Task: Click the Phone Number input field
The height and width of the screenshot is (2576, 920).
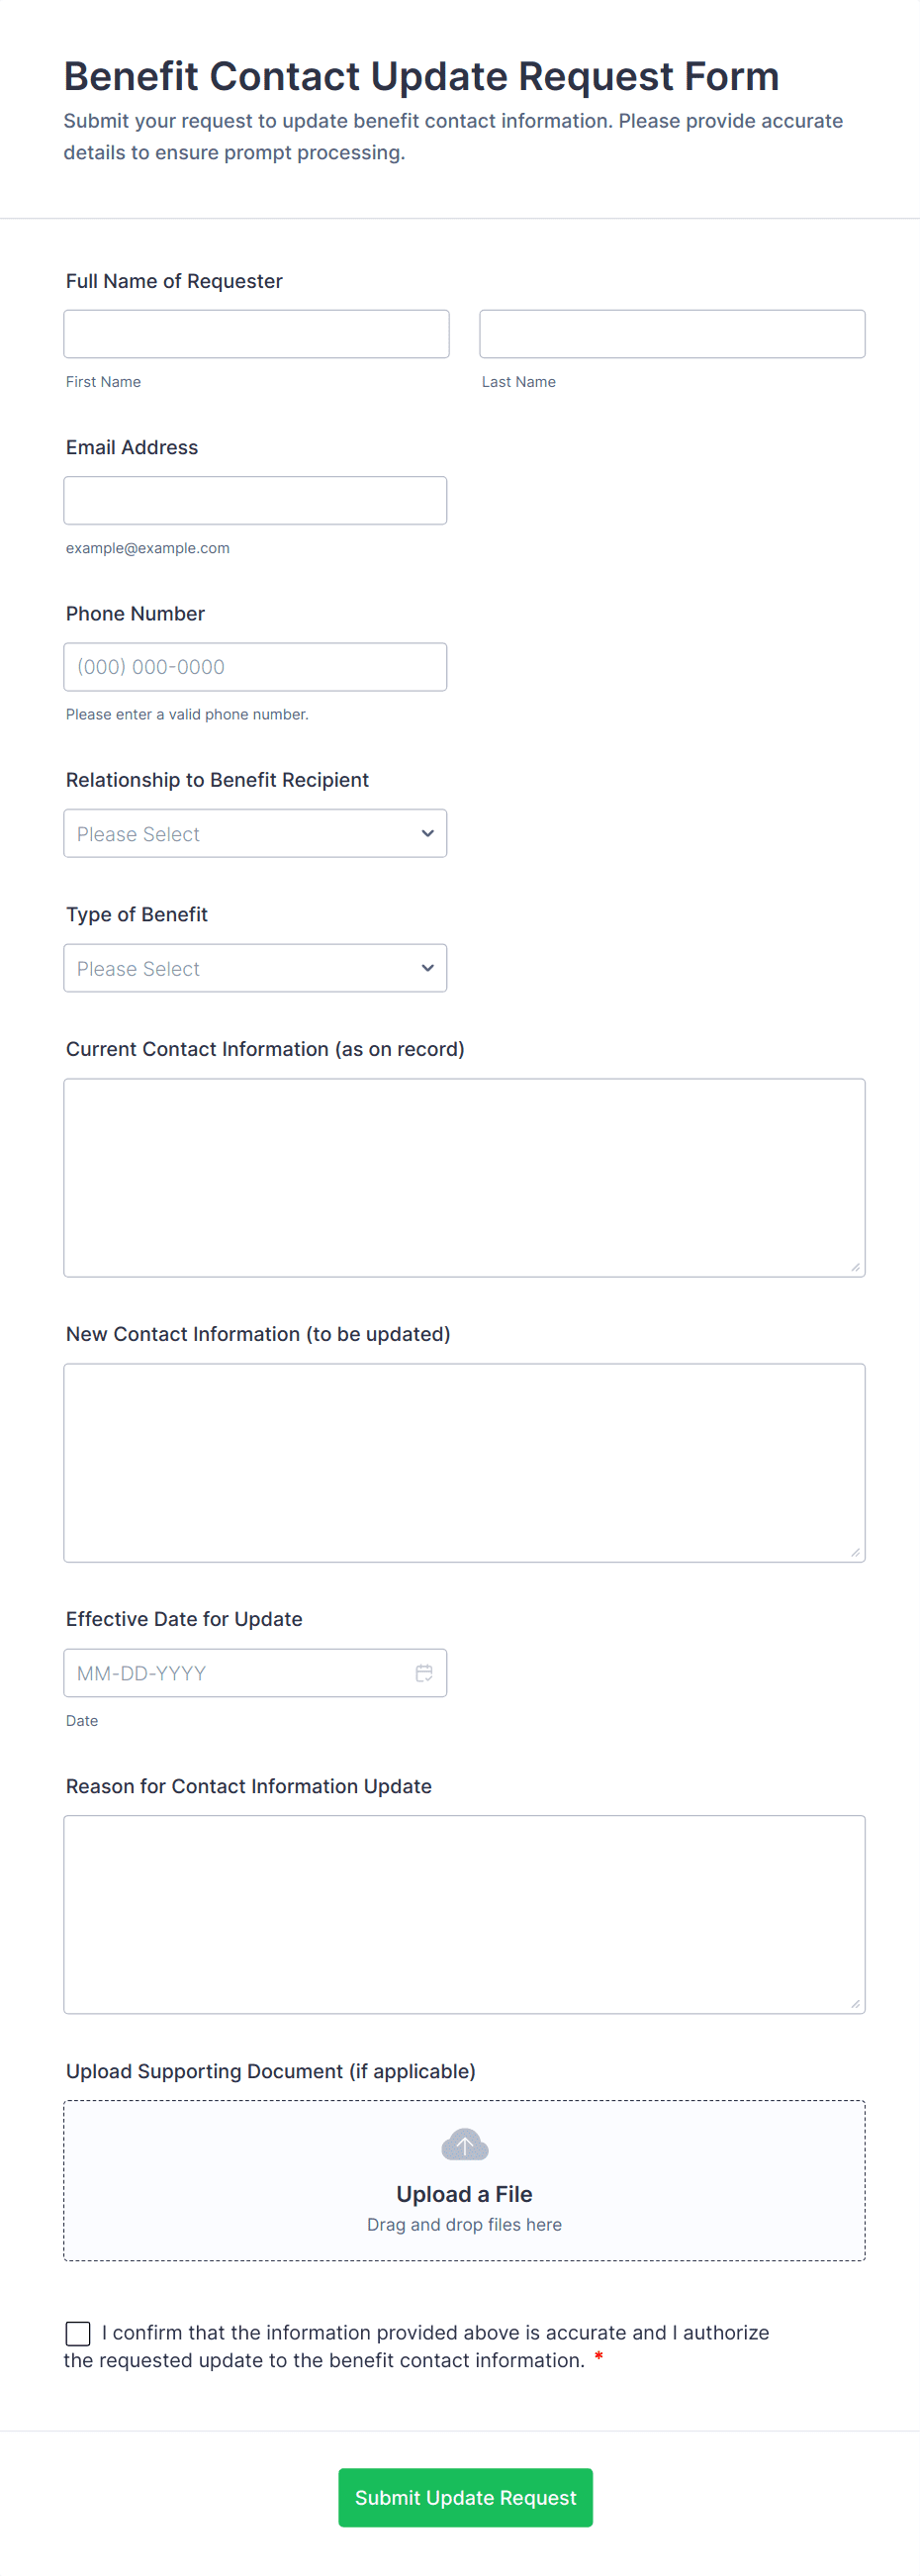Action: pyautogui.click(x=255, y=667)
